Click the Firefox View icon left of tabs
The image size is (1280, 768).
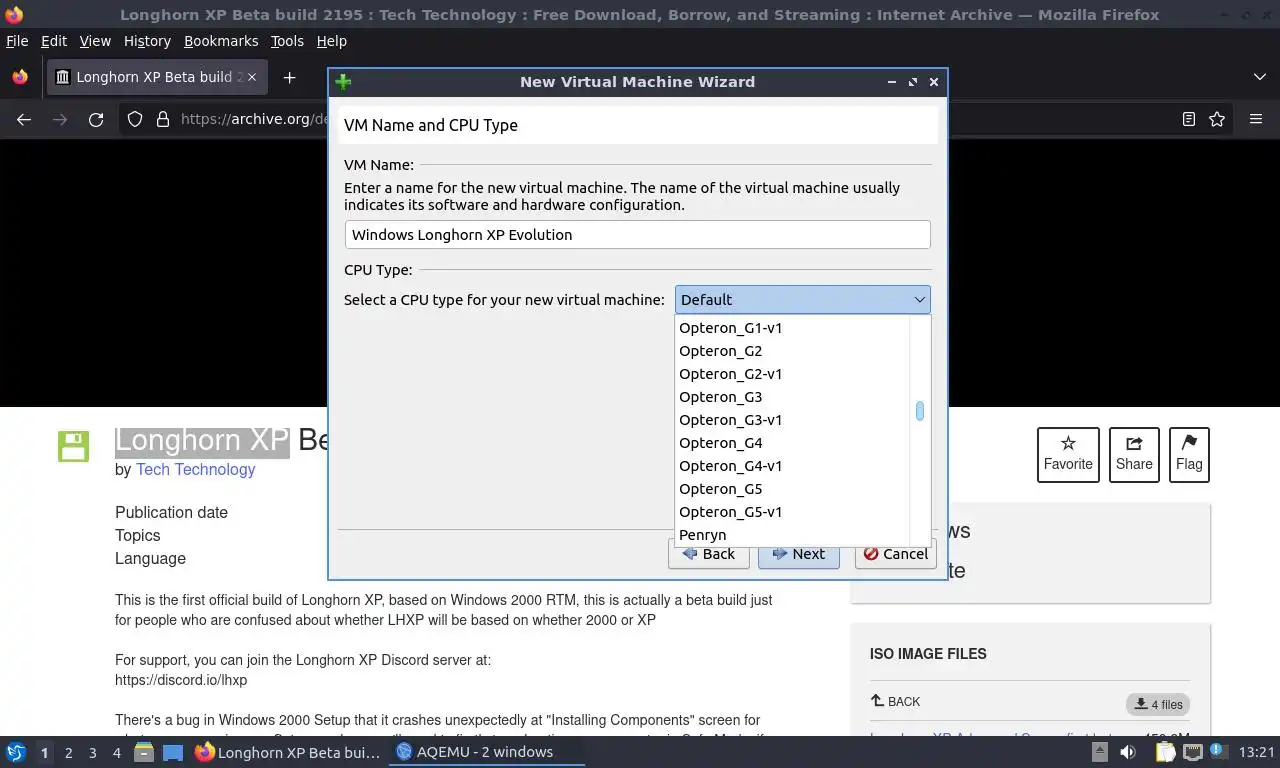20,77
